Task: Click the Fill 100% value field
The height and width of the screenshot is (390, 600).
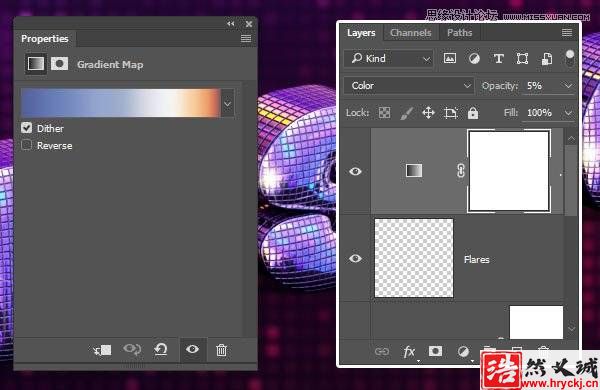Action: 541,113
